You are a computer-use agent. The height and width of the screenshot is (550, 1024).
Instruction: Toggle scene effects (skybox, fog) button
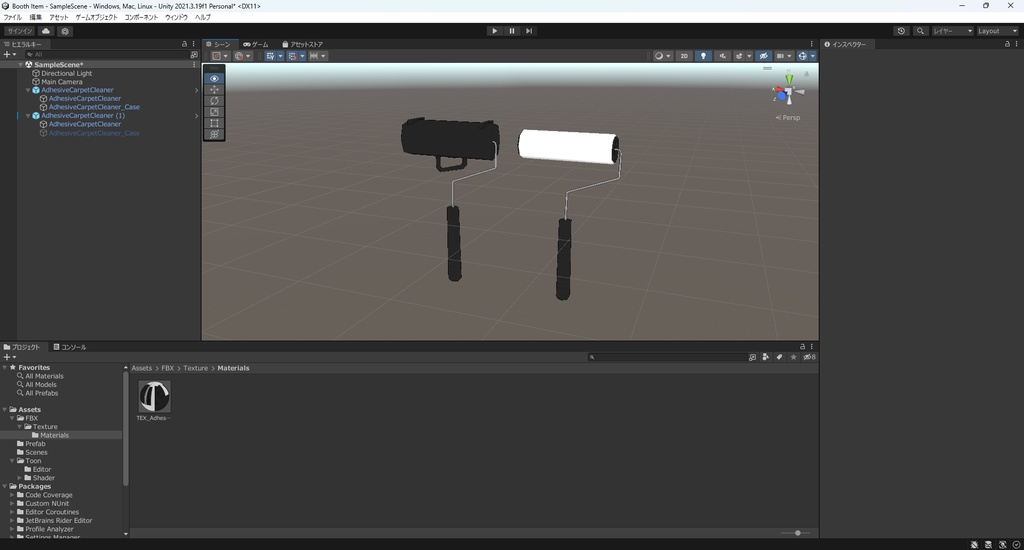[739, 56]
